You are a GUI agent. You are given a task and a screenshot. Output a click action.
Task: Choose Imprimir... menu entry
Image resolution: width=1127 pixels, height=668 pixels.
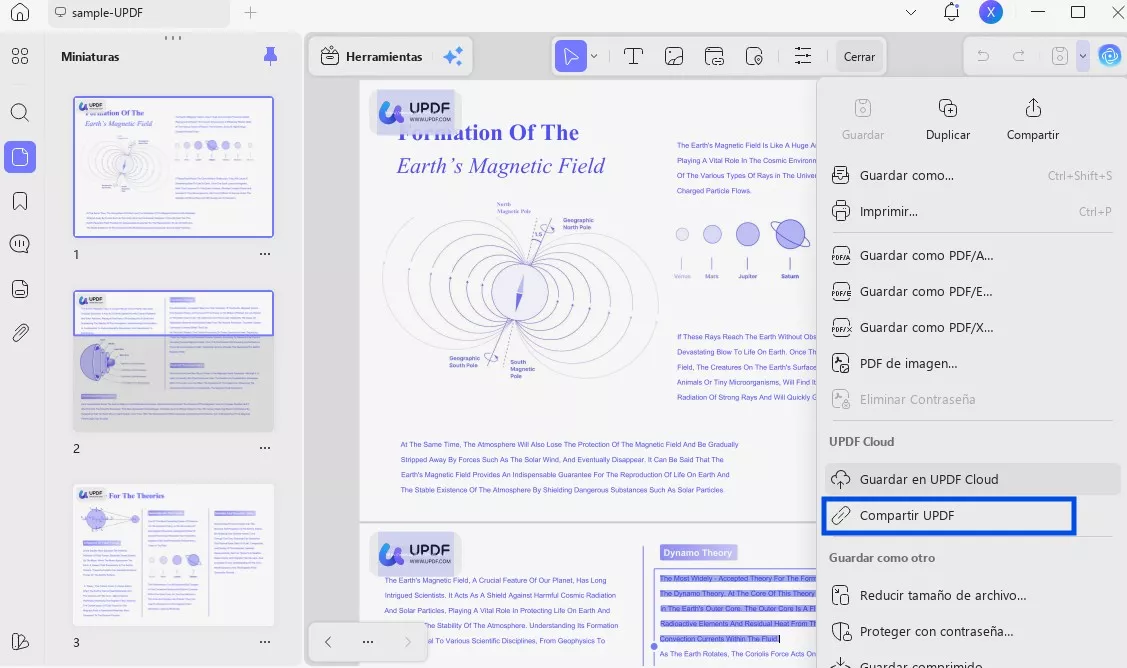[x=972, y=211]
